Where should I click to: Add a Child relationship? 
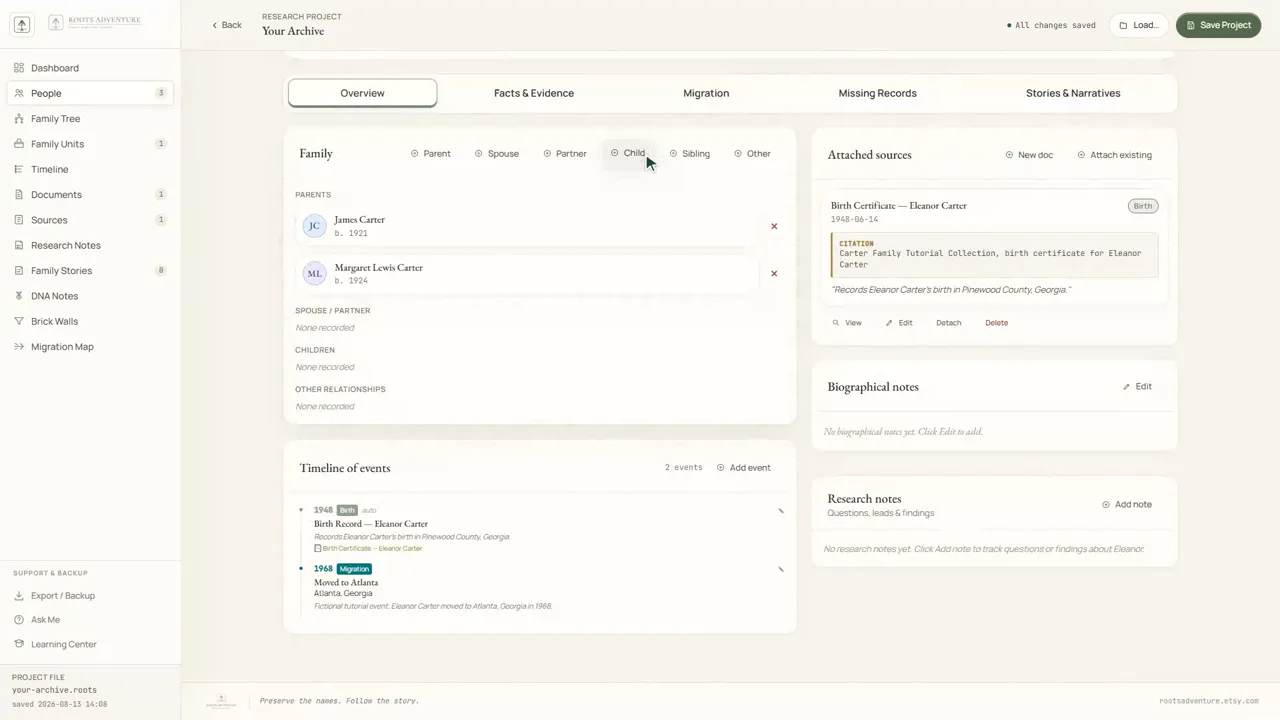pyautogui.click(x=628, y=153)
